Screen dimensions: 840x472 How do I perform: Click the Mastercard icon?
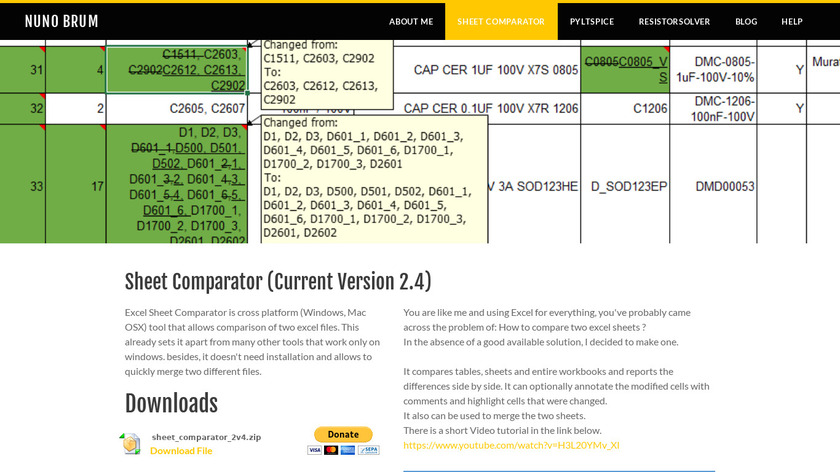(x=331, y=450)
